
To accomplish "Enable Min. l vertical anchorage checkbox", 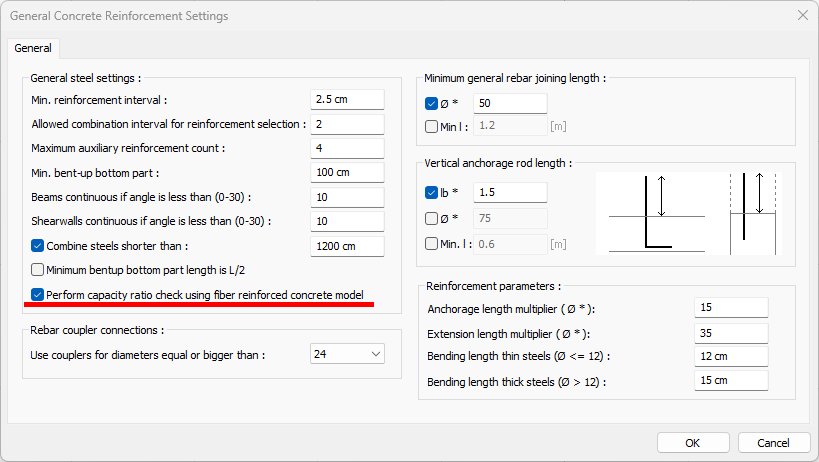I will point(431,243).
